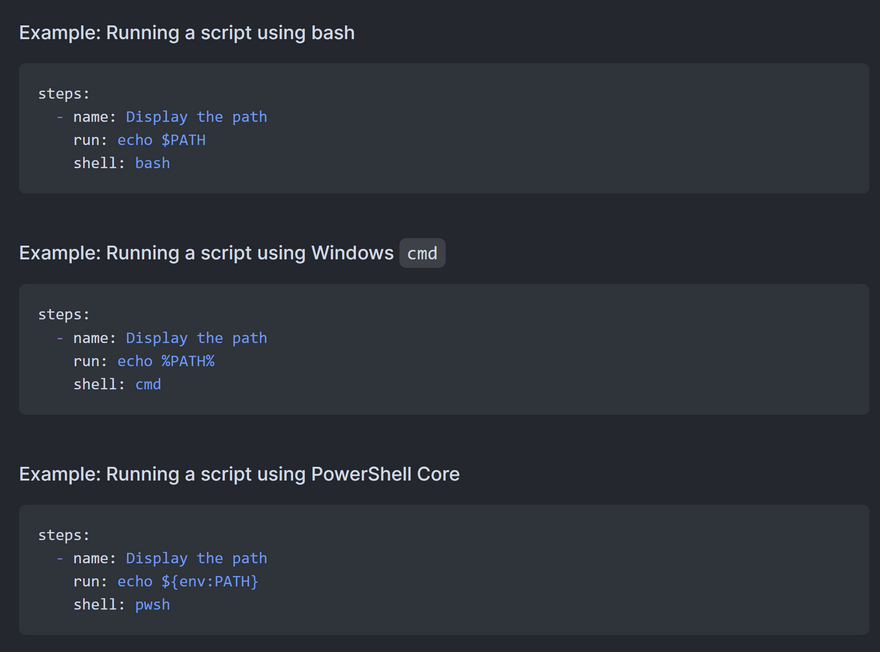
Task: Click the "echo ${env:PATH}" command text
Action: pos(188,581)
